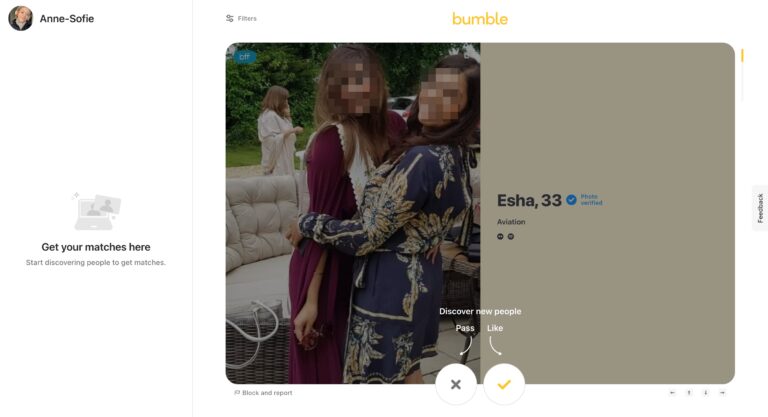Viewport: 768px width, 417px height.
Task: Click the Pass X button
Action: (x=456, y=385)
